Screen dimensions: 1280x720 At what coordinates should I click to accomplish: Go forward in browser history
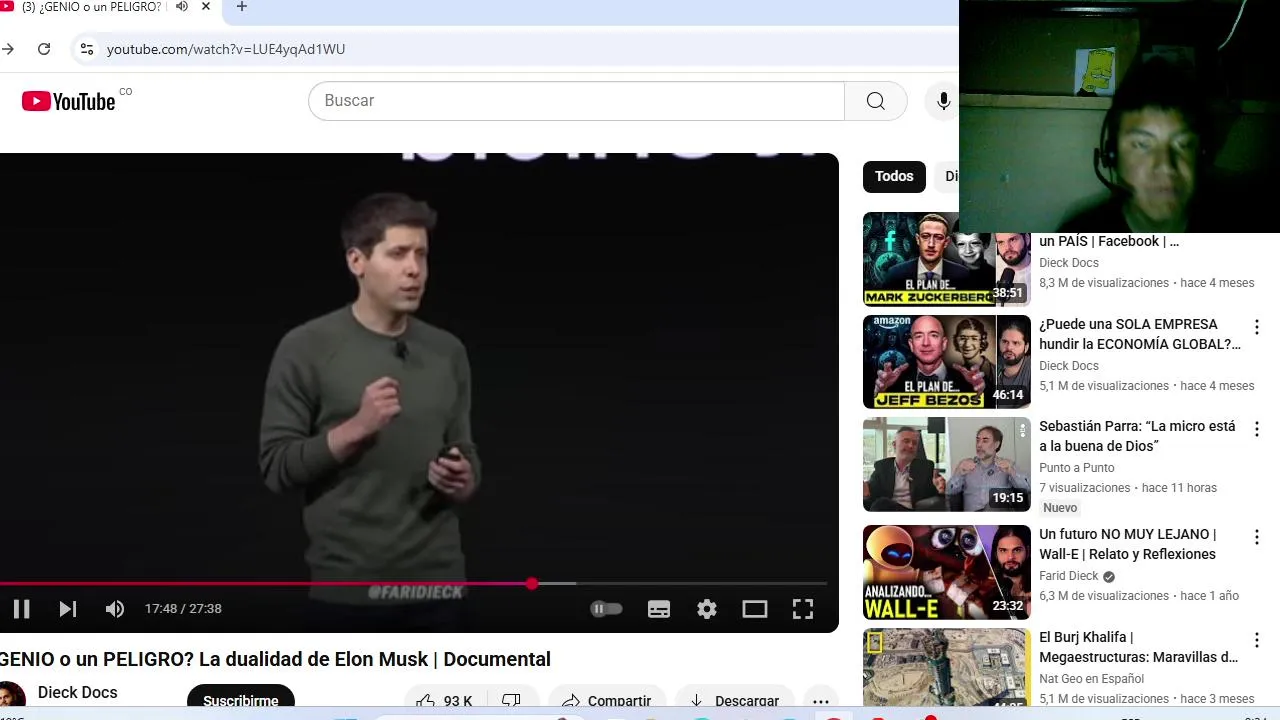(x=8, y=49)
